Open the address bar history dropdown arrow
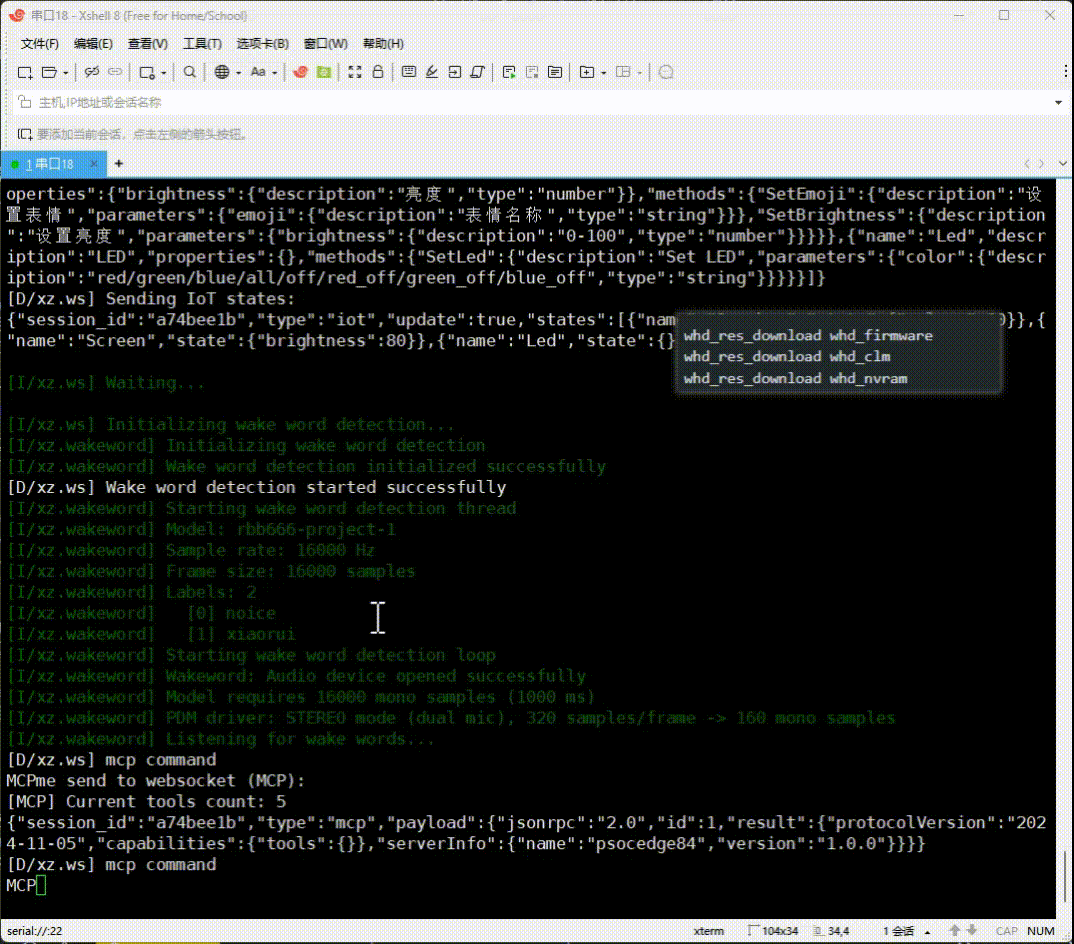Image resolution: width=1074 pixels, height=944 pixels. (x=1058, y=103)
